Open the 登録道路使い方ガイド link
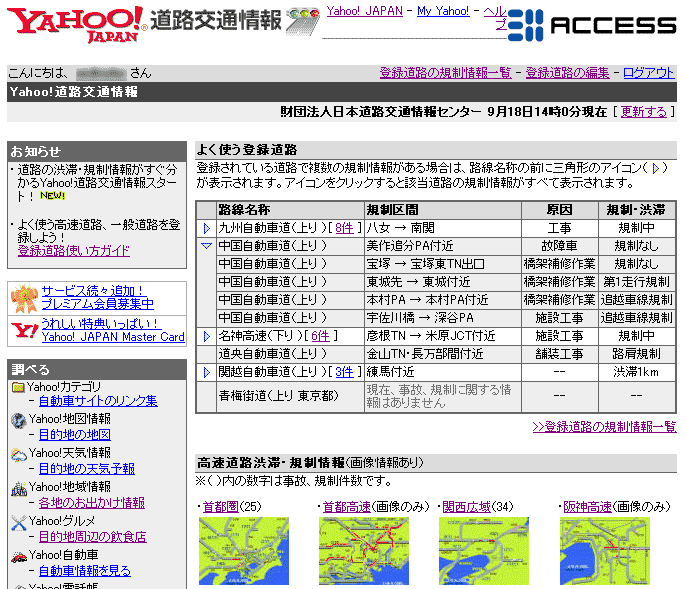685x589 pixels. coord(73,251)
